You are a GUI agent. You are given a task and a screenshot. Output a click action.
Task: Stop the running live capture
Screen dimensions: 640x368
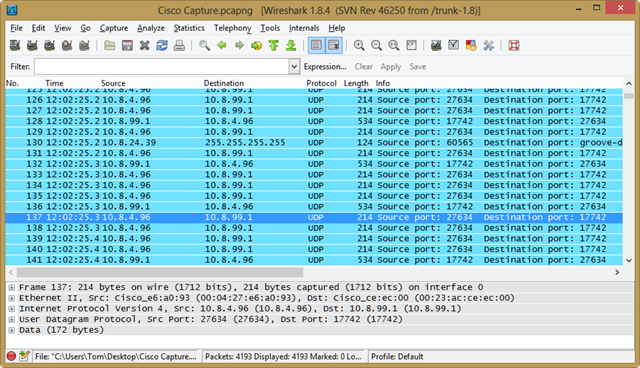point(67,45)
